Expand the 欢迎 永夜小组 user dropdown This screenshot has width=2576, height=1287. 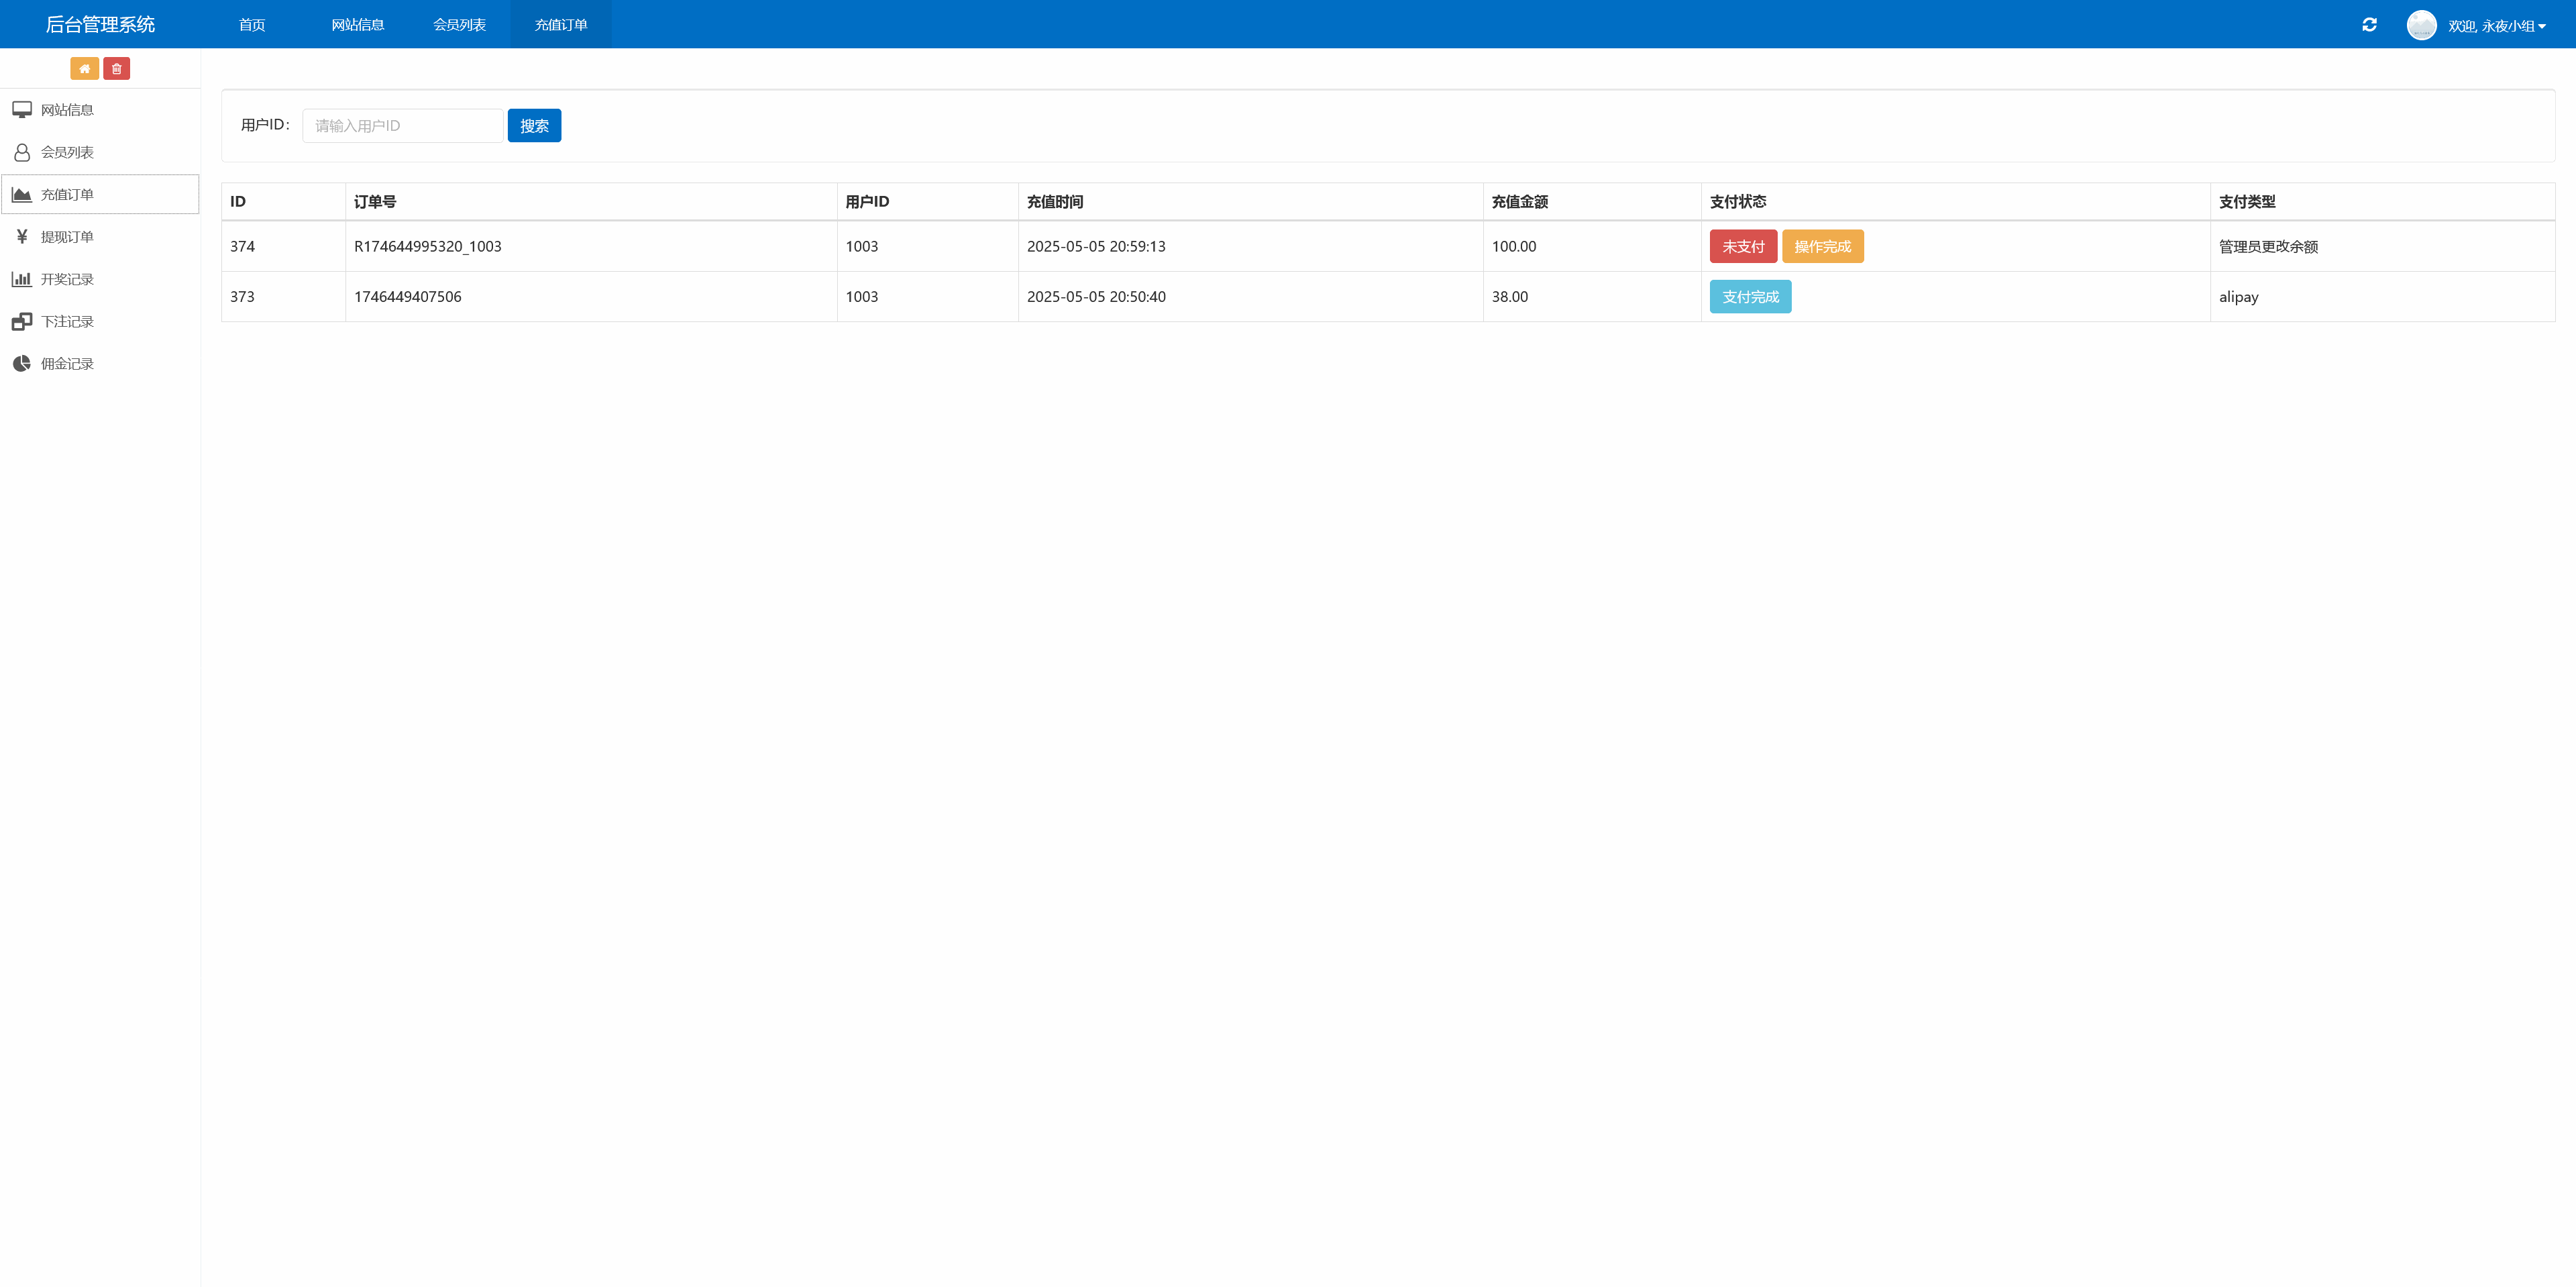click(x=2497, y=26)
